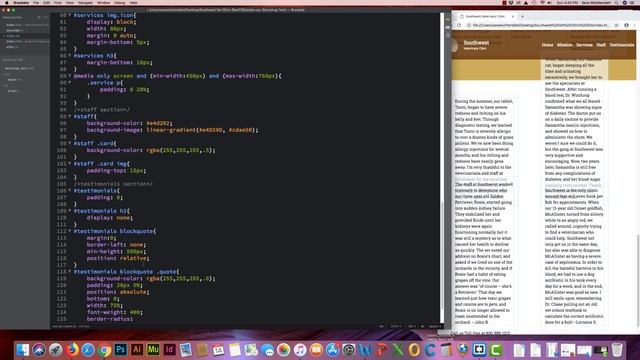Collapse @media query block fold arrow
640x360 pixels.
[70, 76]
